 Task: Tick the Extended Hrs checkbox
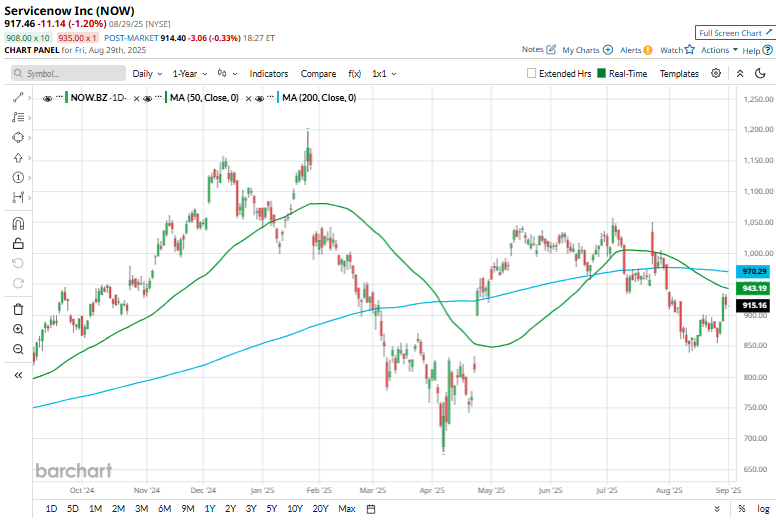click(x=531, y=73)
